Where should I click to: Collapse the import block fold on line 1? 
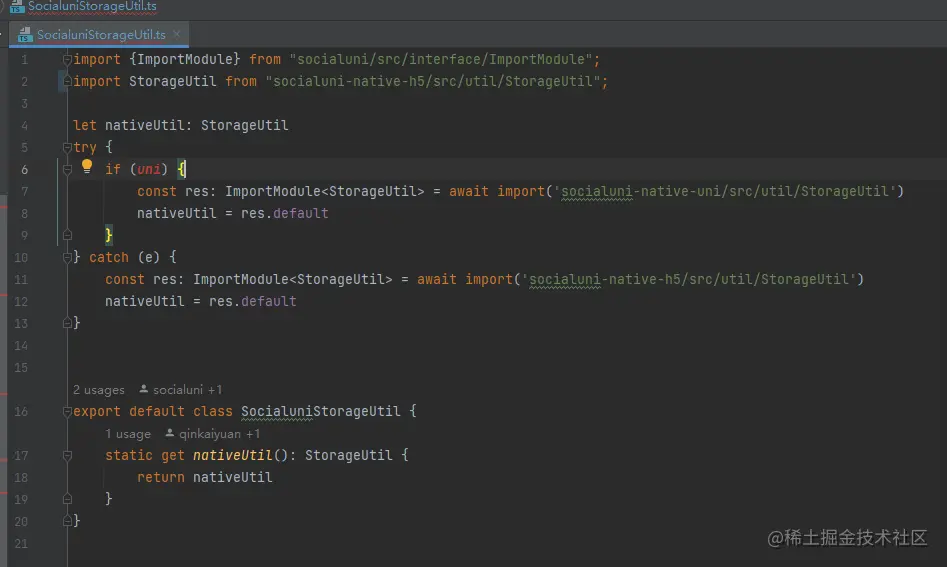tap(67, 59)
